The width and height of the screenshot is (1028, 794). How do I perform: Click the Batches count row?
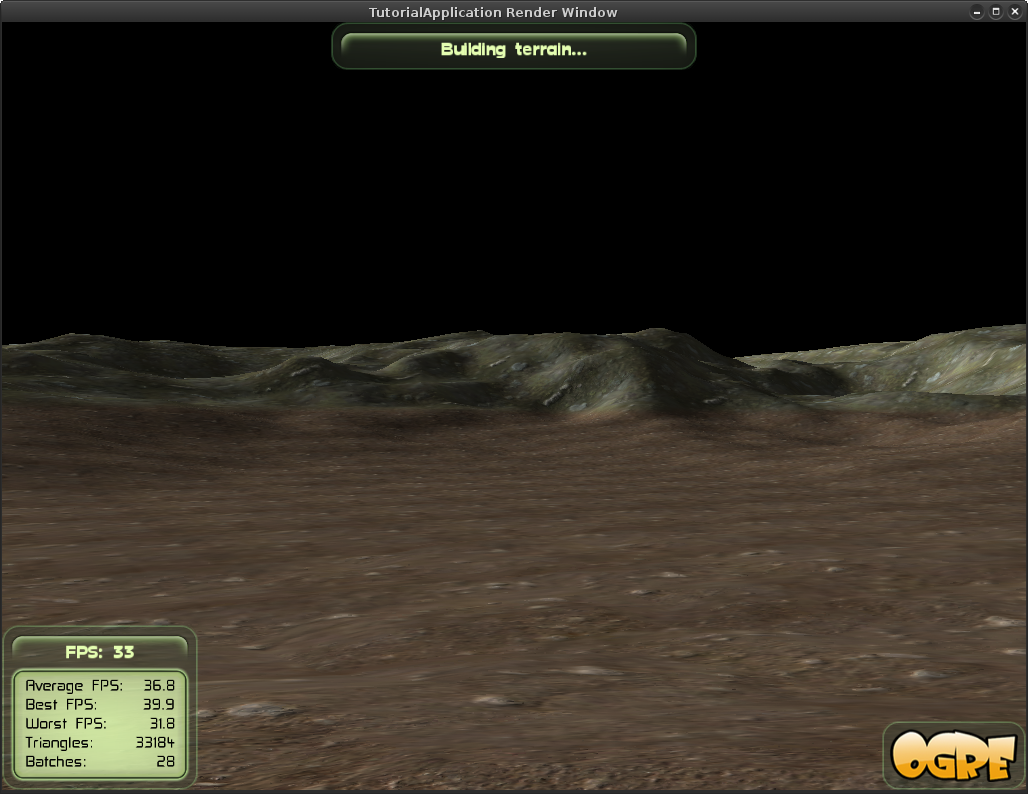pyautogui.click(x=100, y=761)
